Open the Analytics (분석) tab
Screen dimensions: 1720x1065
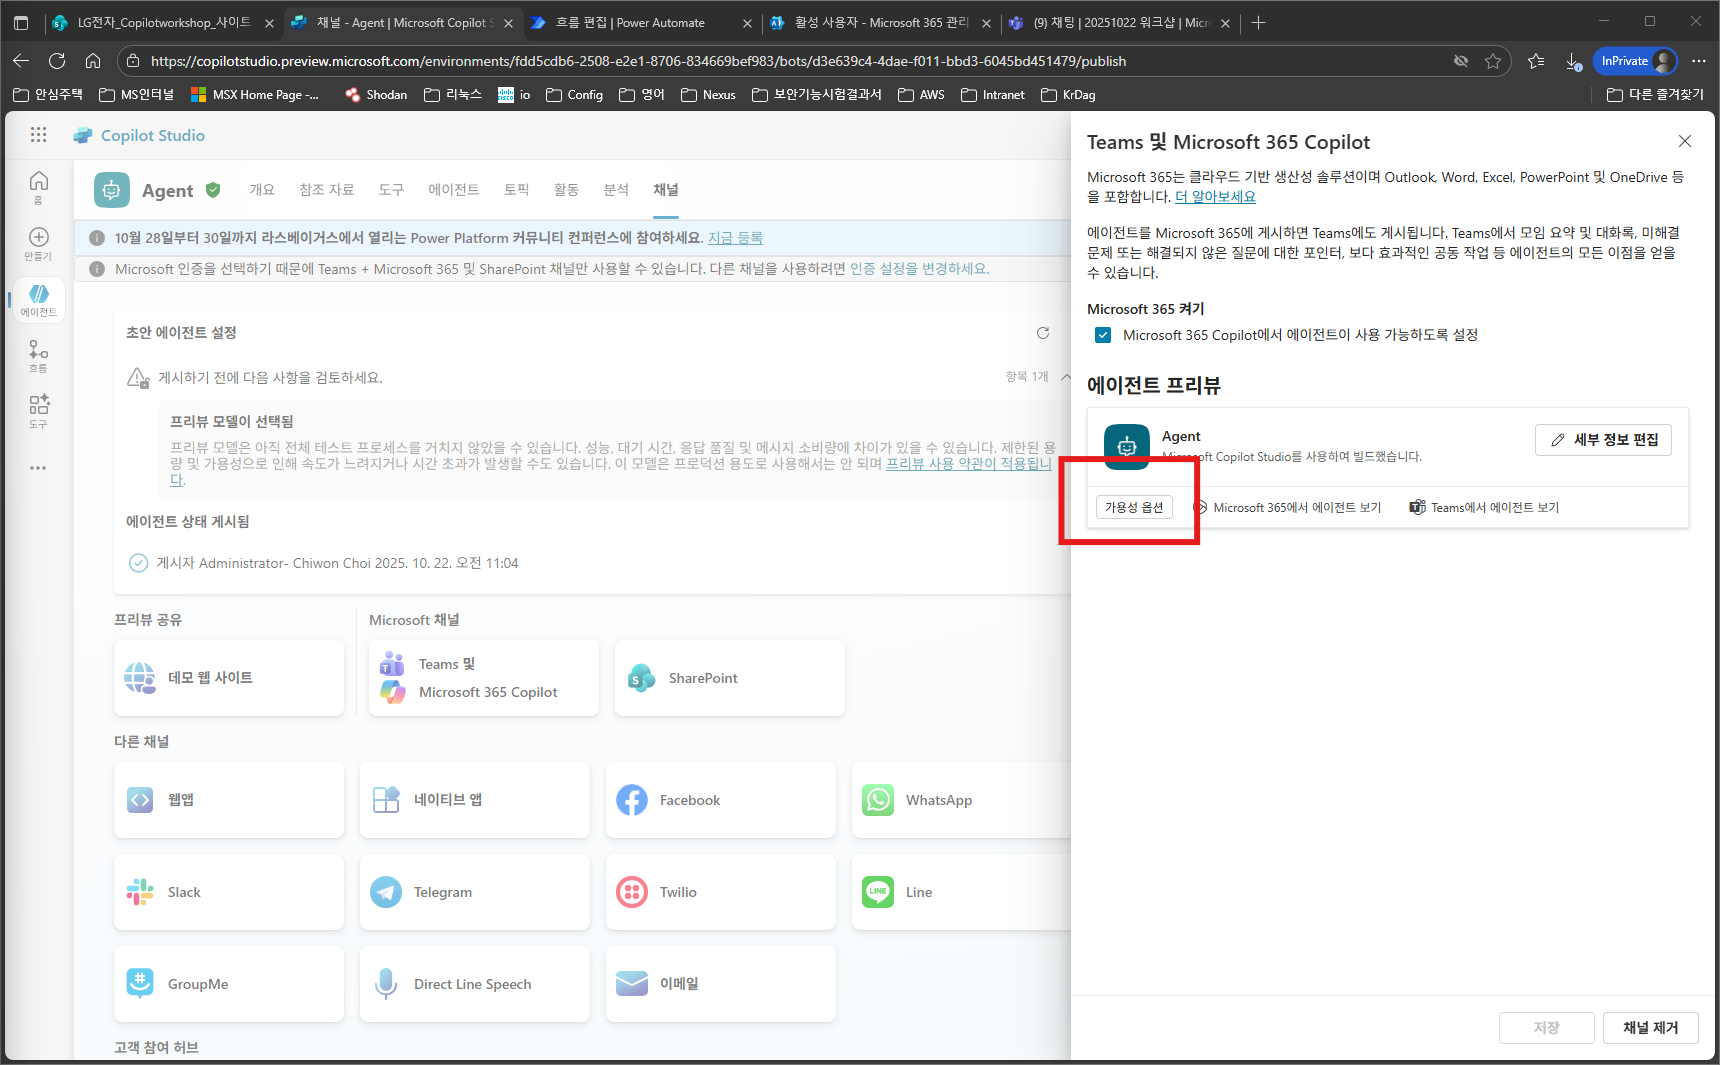pyautogui.click(x=616, y=189)
